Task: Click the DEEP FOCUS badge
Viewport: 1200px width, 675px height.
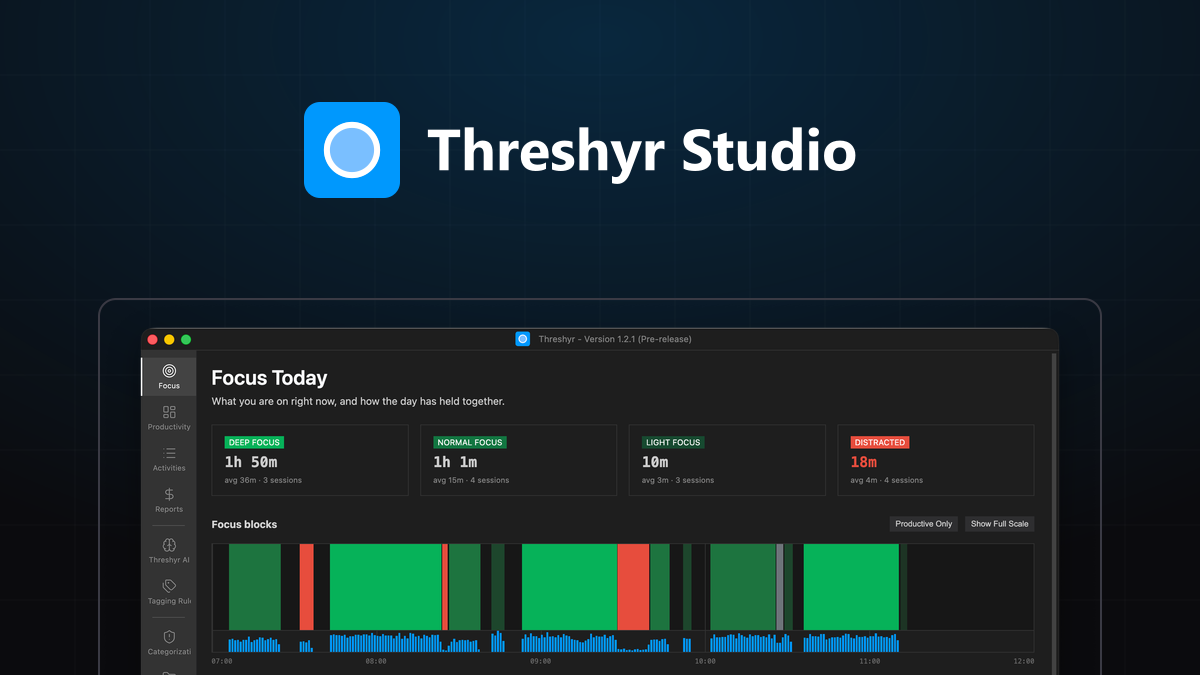Action: [254, 442]
